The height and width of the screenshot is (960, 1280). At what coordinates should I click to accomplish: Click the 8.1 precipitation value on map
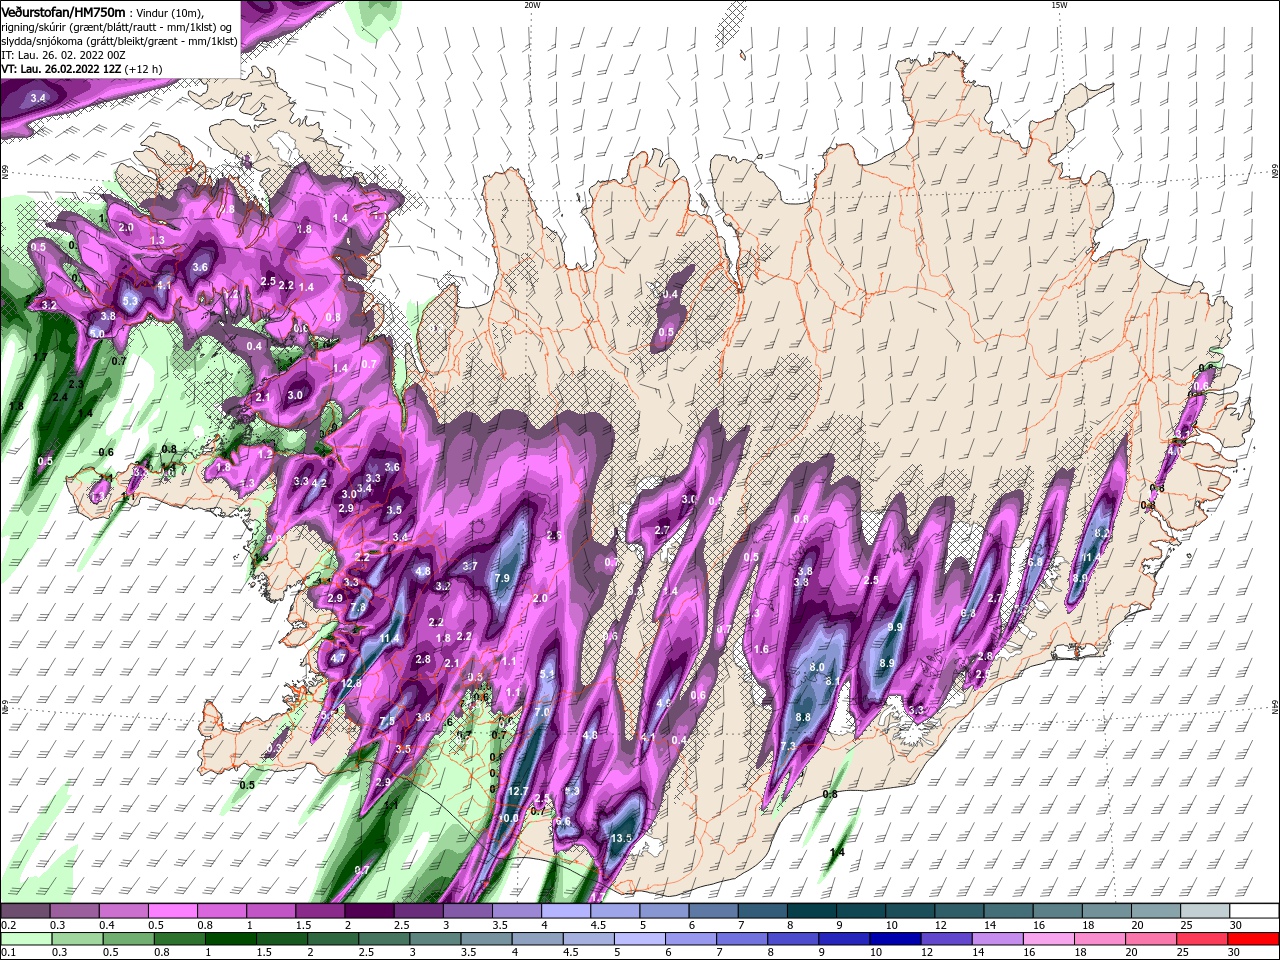tap(833, 681)
